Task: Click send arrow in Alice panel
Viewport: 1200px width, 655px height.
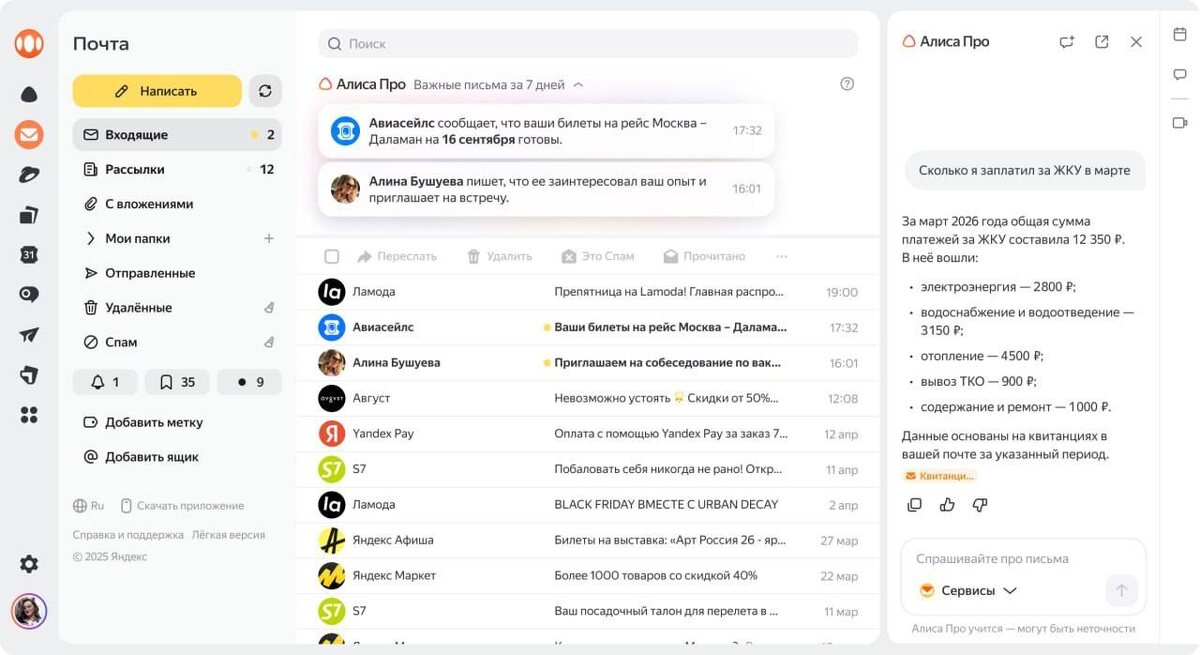Action: [1121, 591]
